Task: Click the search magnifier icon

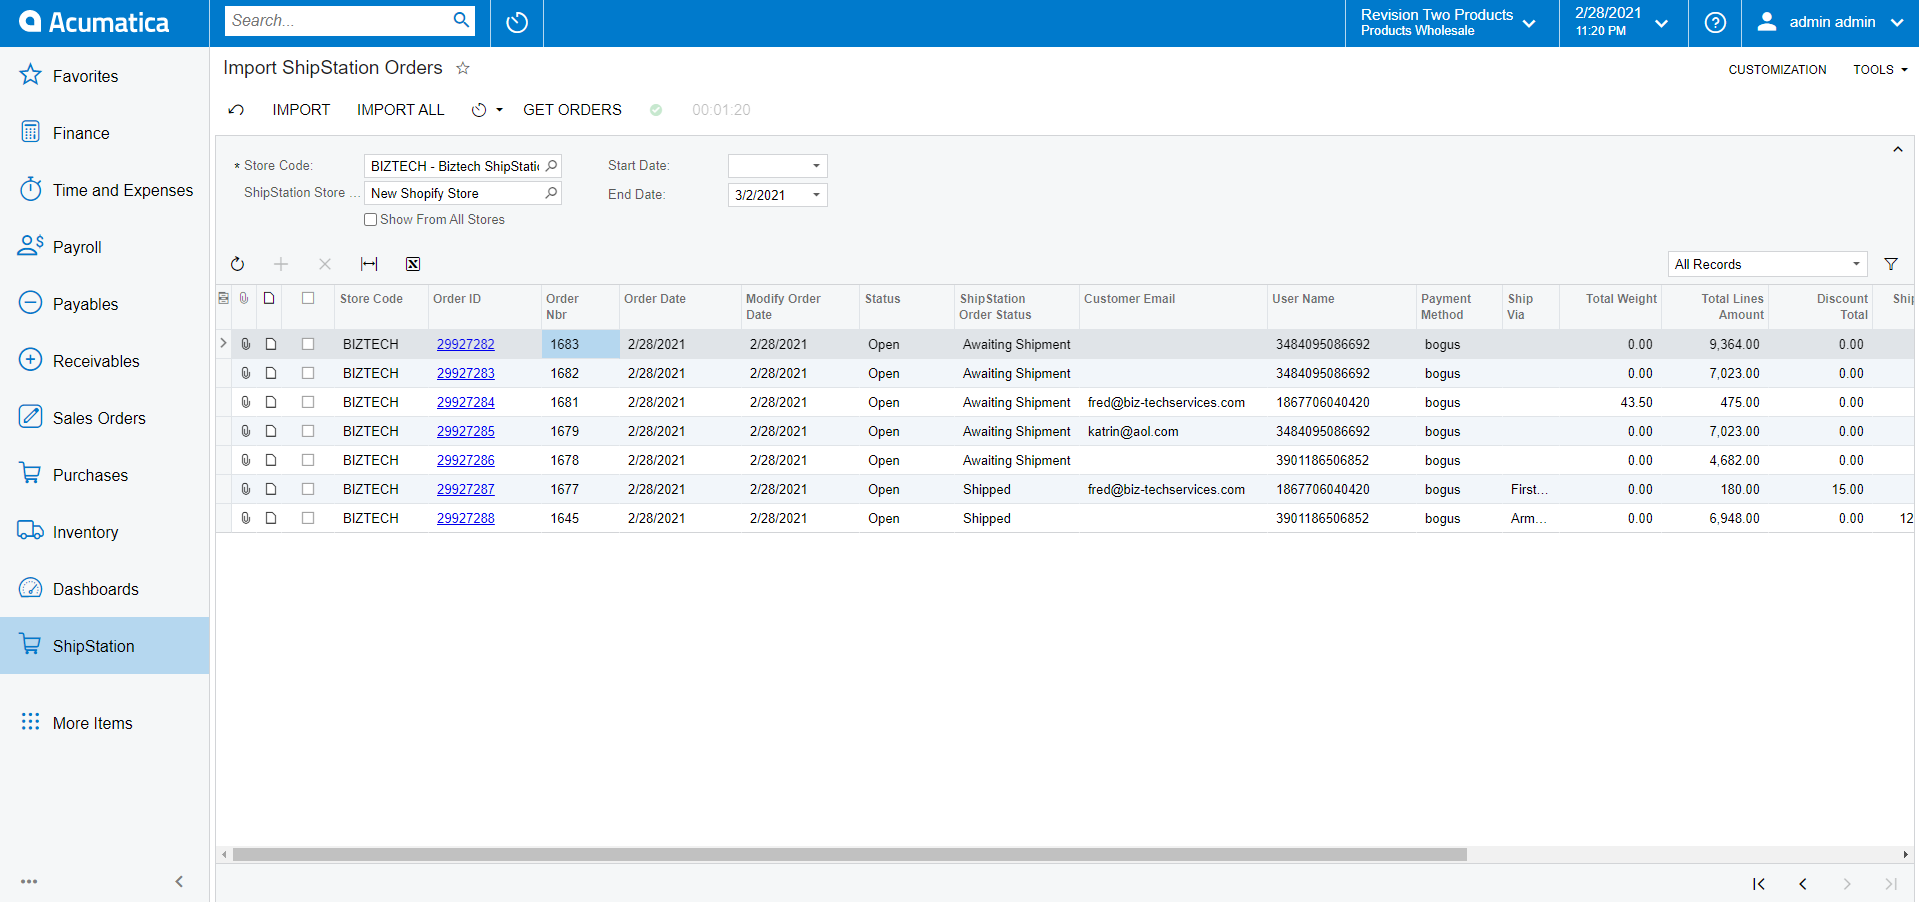Action: (461, 20)
